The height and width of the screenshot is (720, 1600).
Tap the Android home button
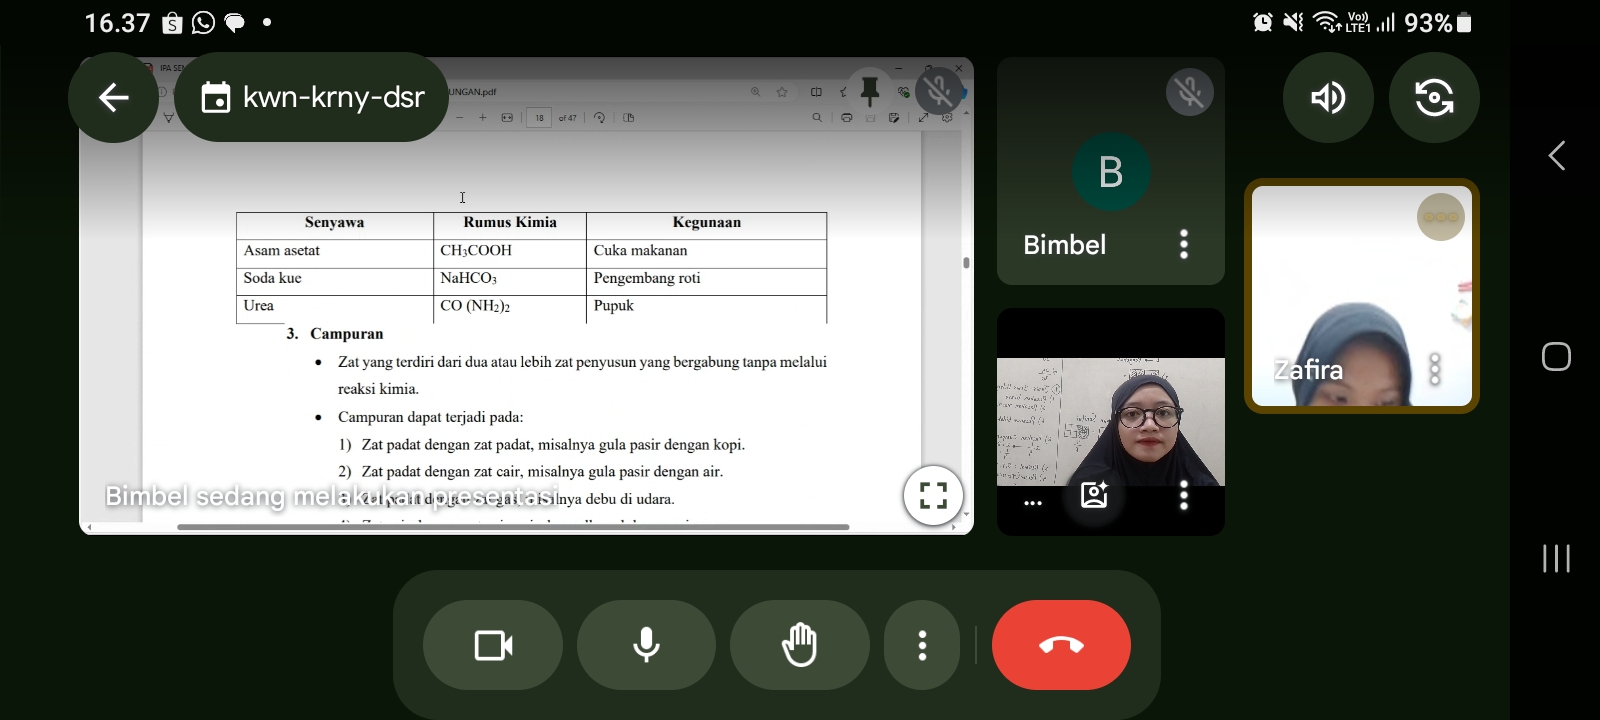coord(1556,357)
